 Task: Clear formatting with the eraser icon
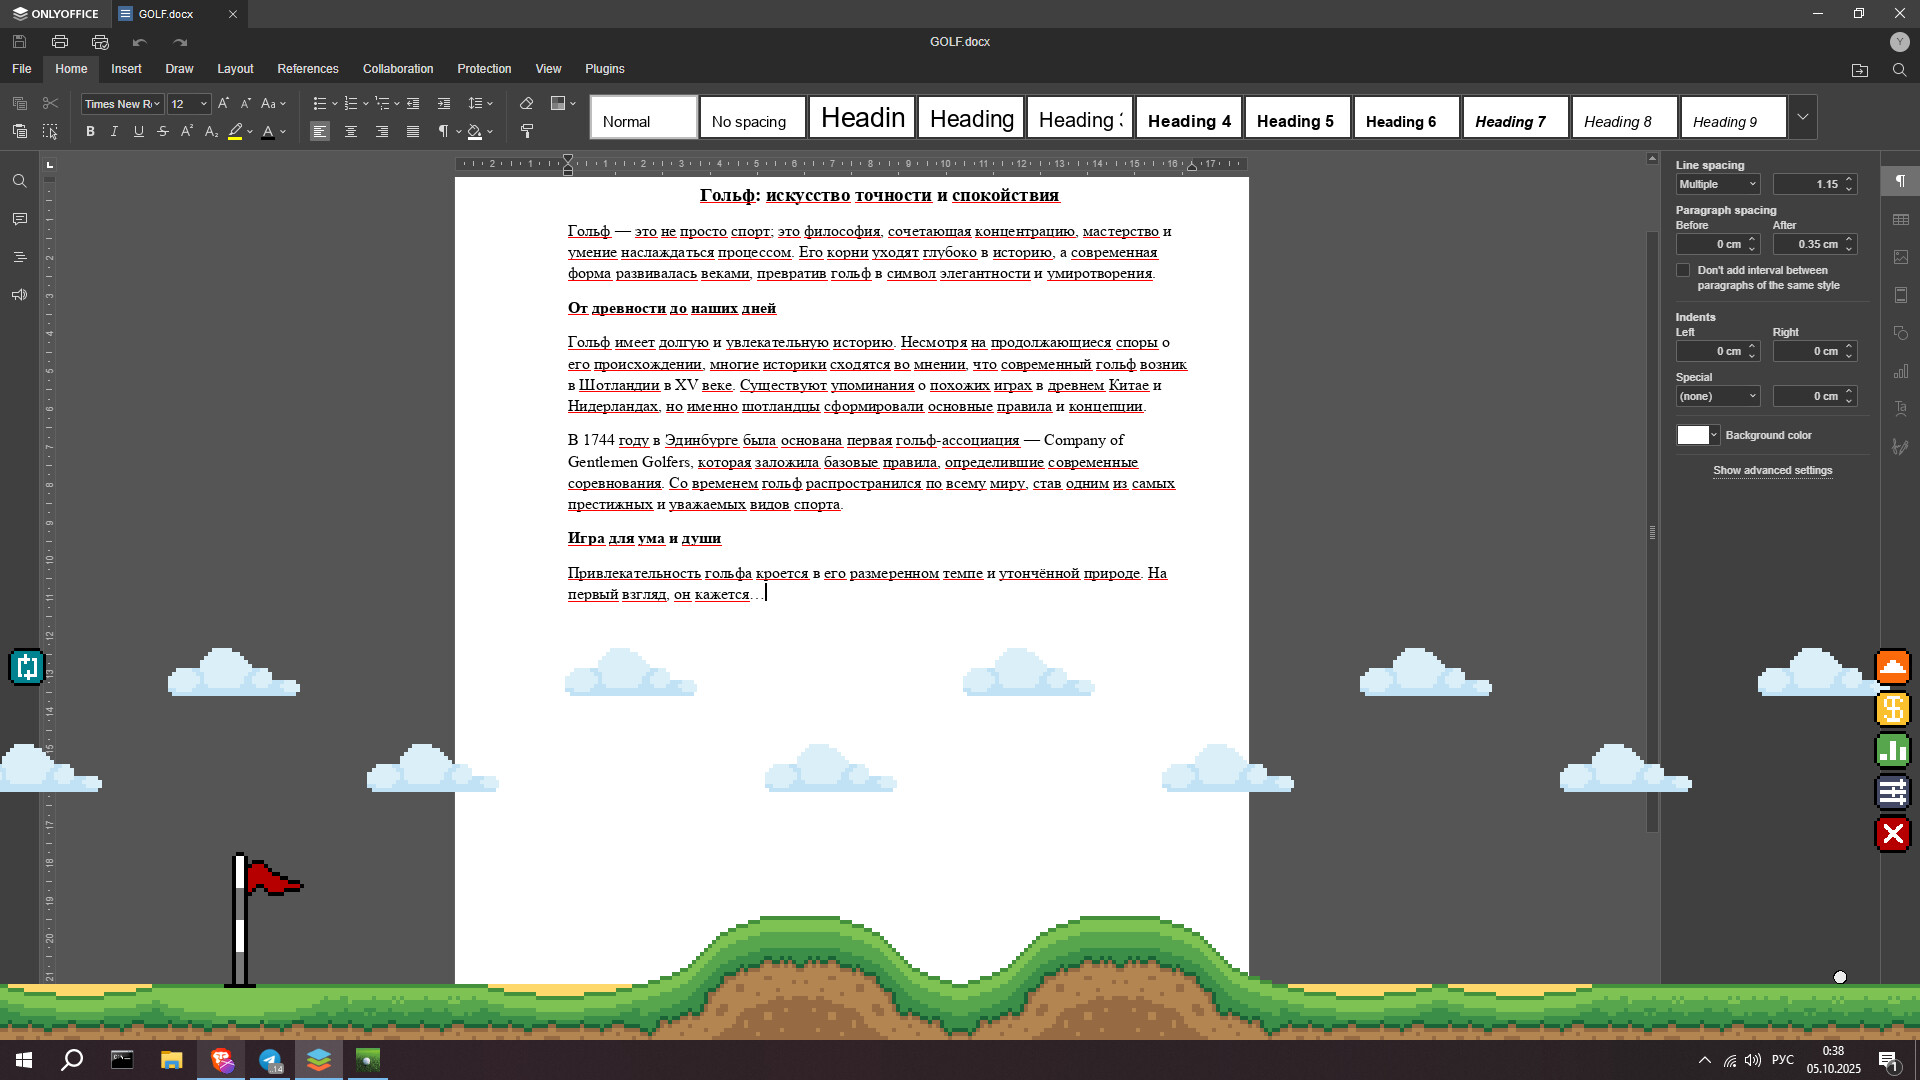click(x=526, y=104)
